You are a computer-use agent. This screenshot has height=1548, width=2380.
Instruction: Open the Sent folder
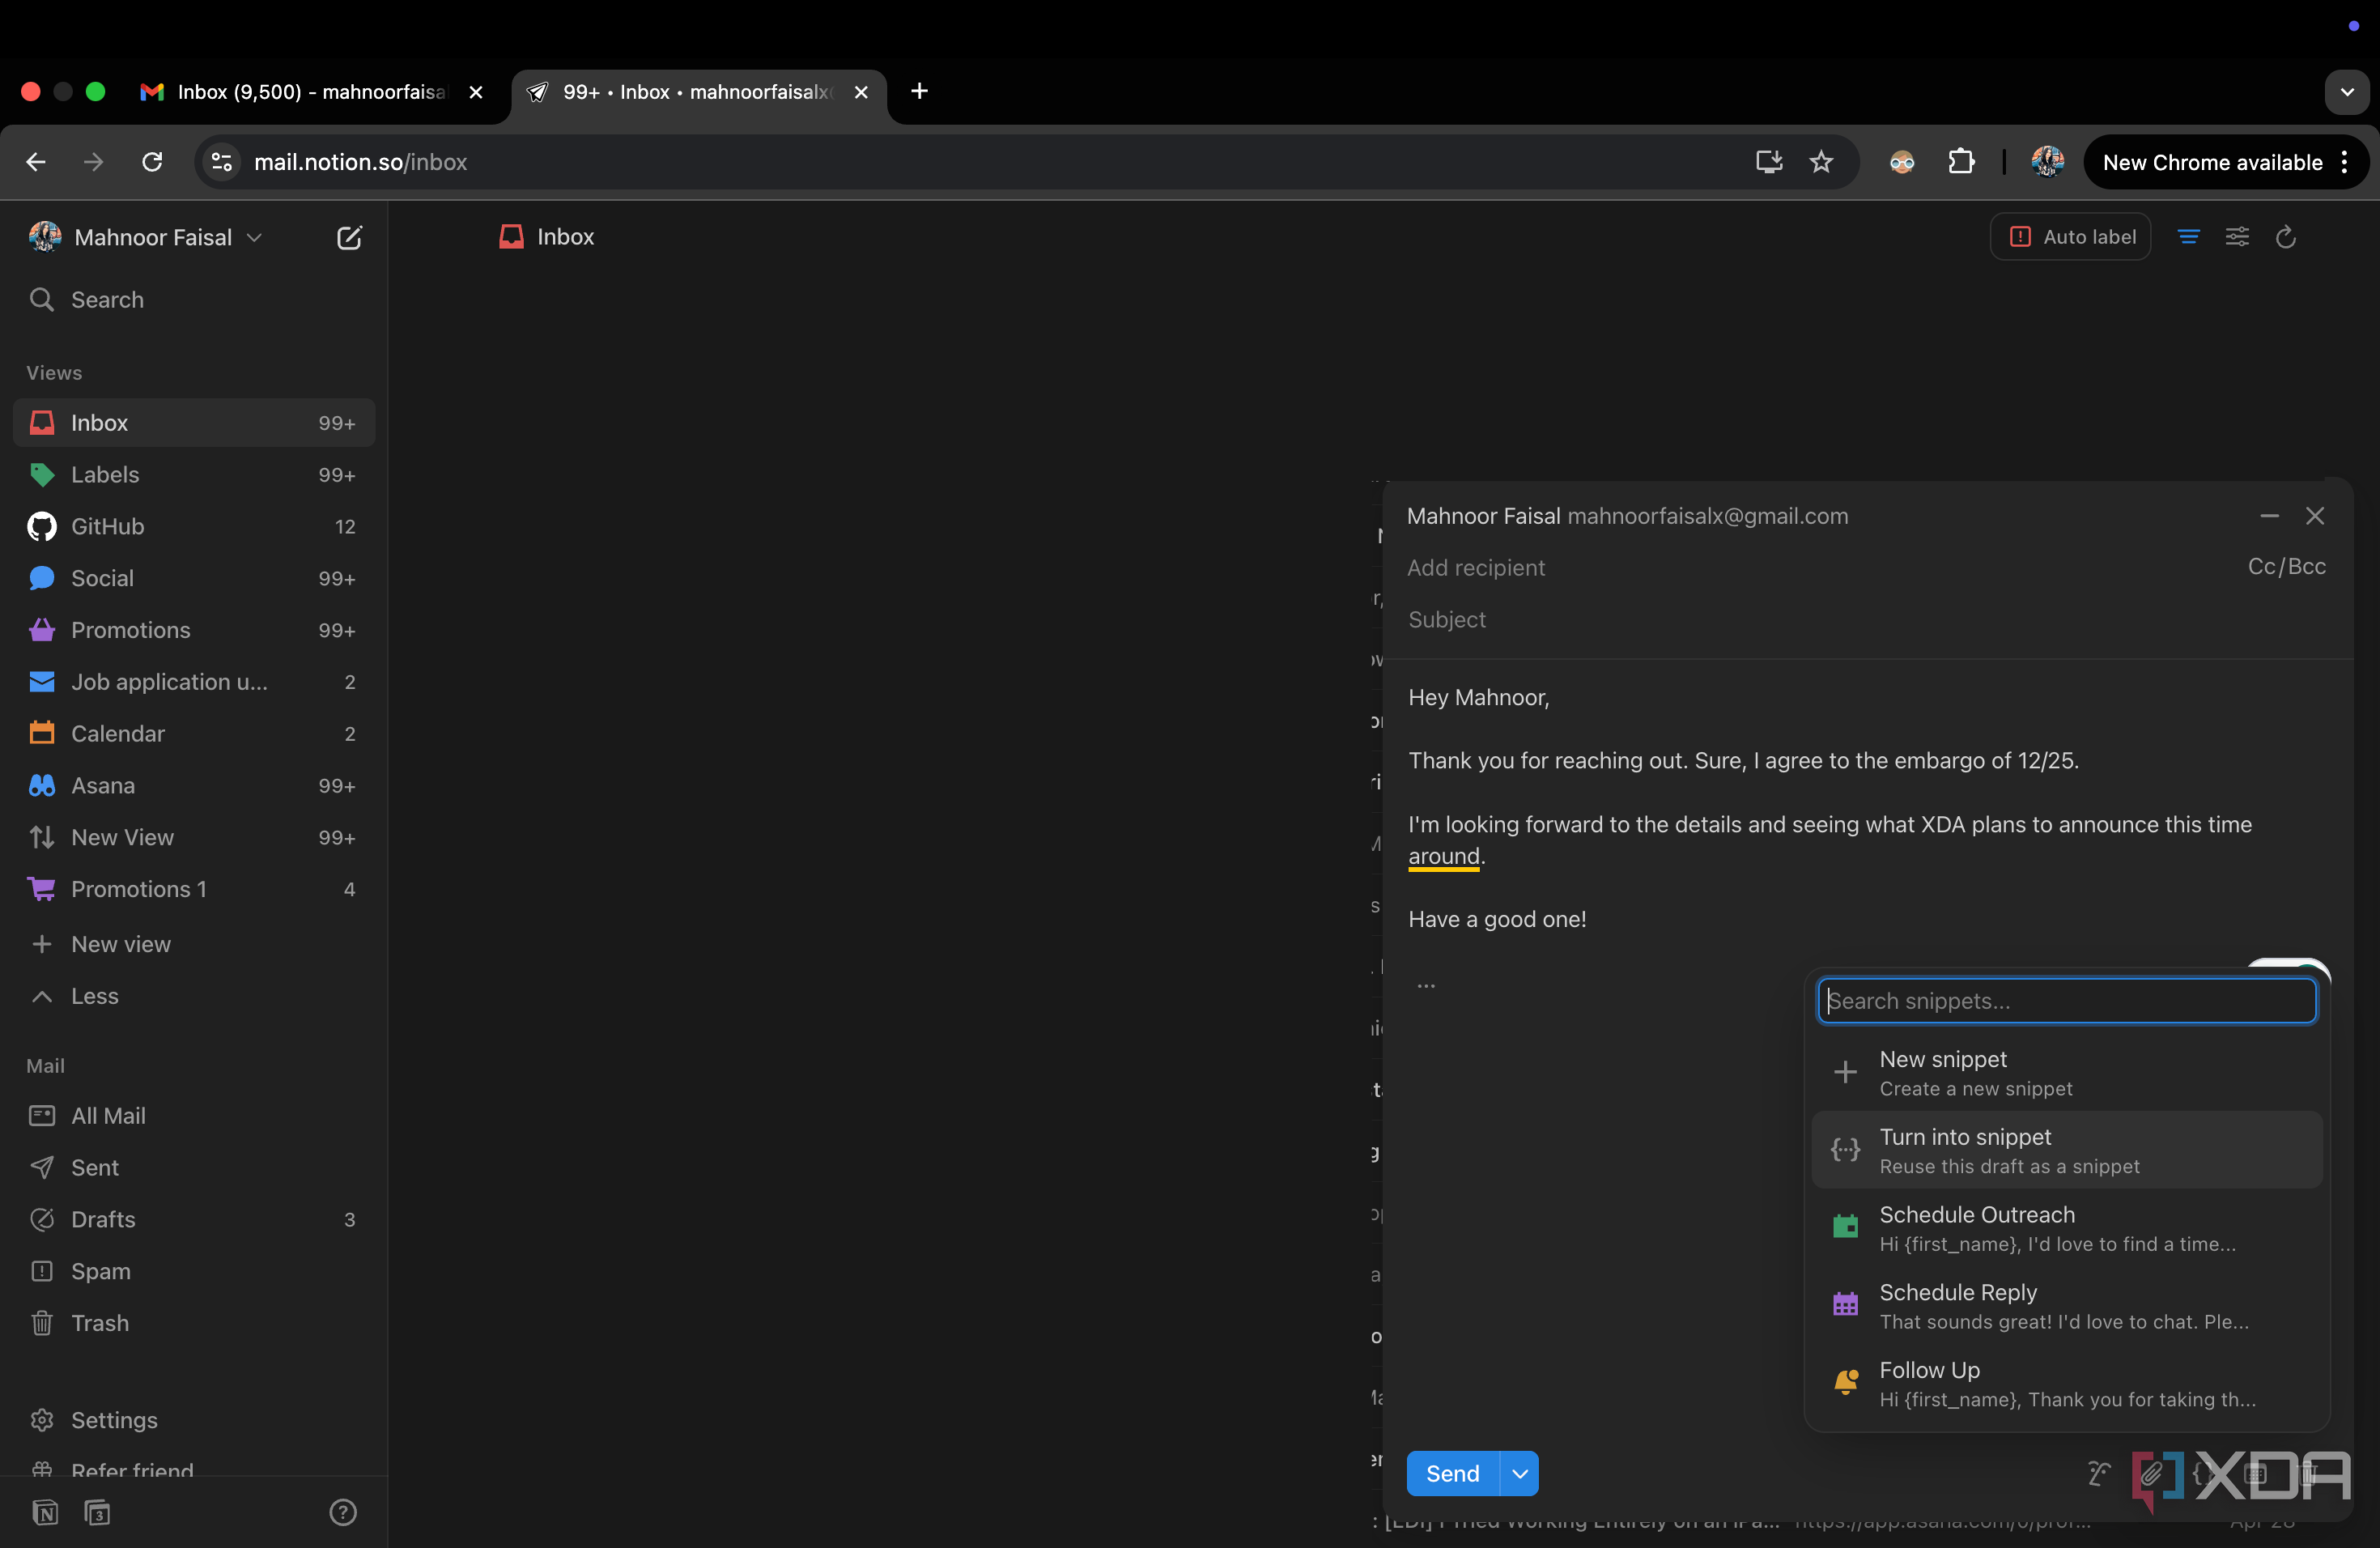(x=194, y=1168)
